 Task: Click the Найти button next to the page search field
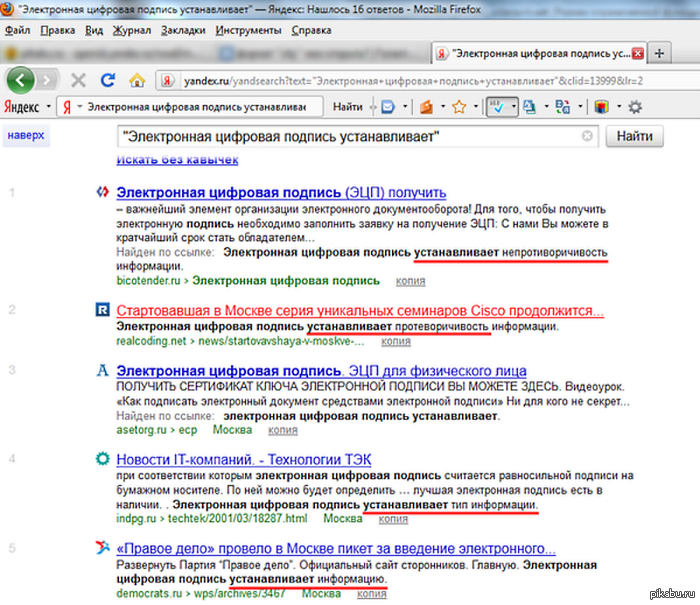click(634, 136)
